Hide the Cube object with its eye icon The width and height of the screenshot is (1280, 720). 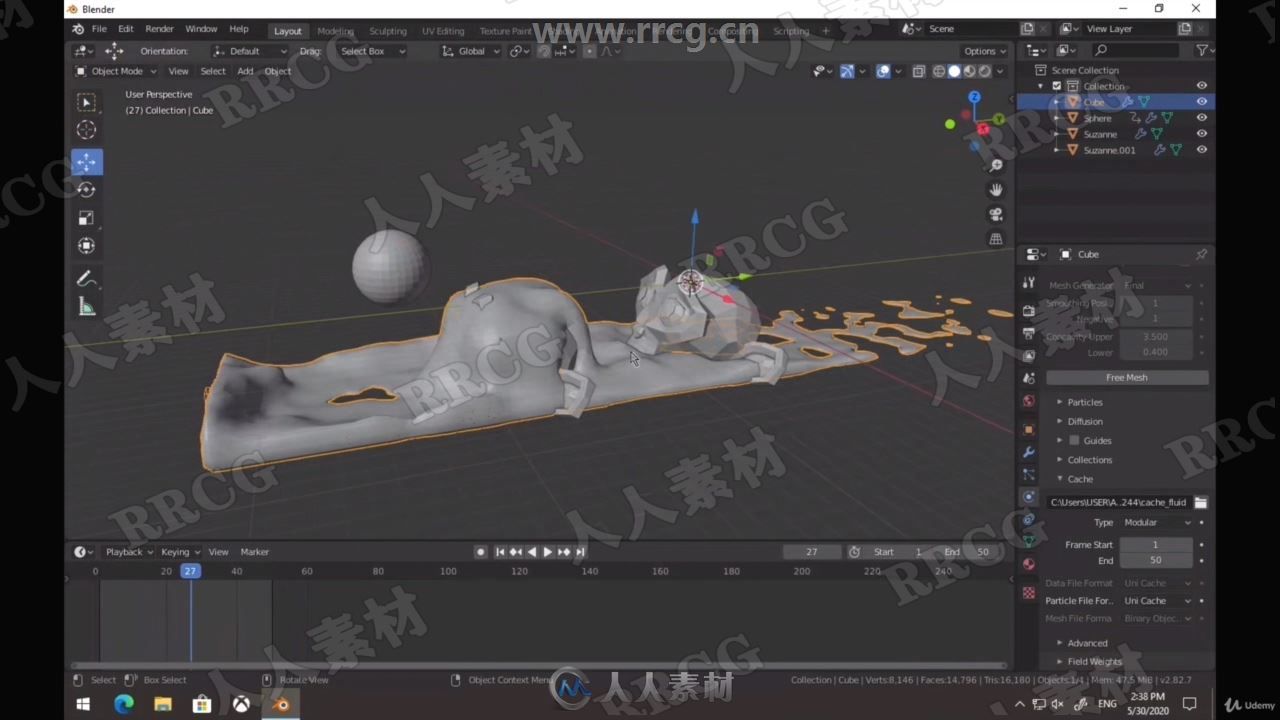pyautogui.click(x=1202, y=101)
